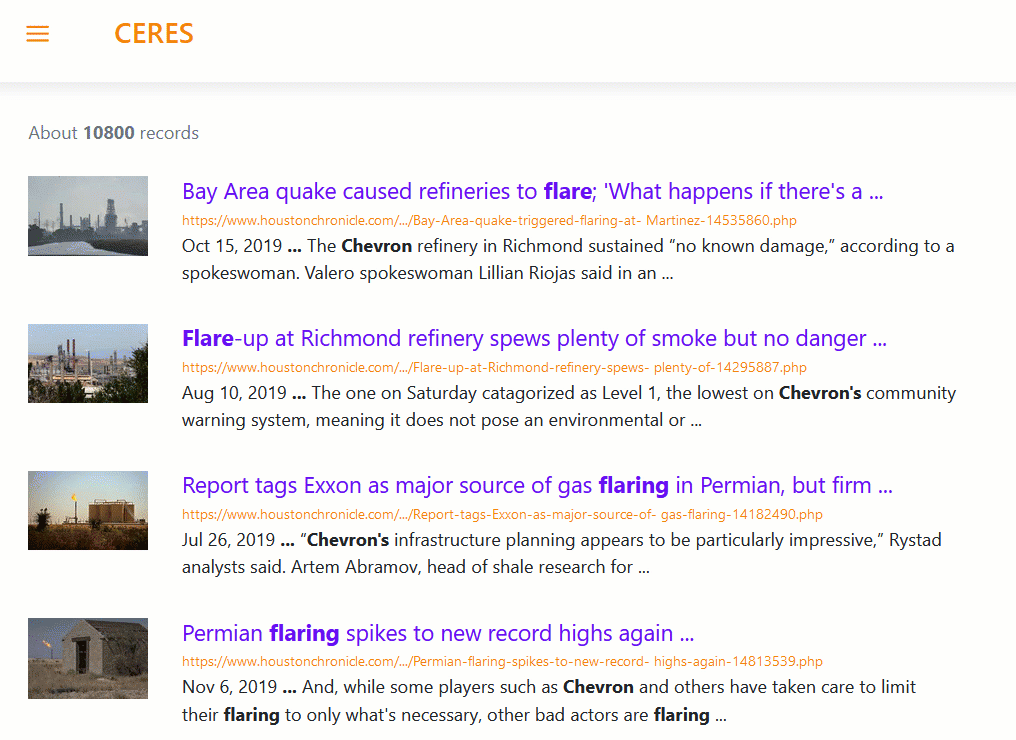Click the 'Rystad analysts said' snippet line

pyautogui.click(x=415, y=567)
